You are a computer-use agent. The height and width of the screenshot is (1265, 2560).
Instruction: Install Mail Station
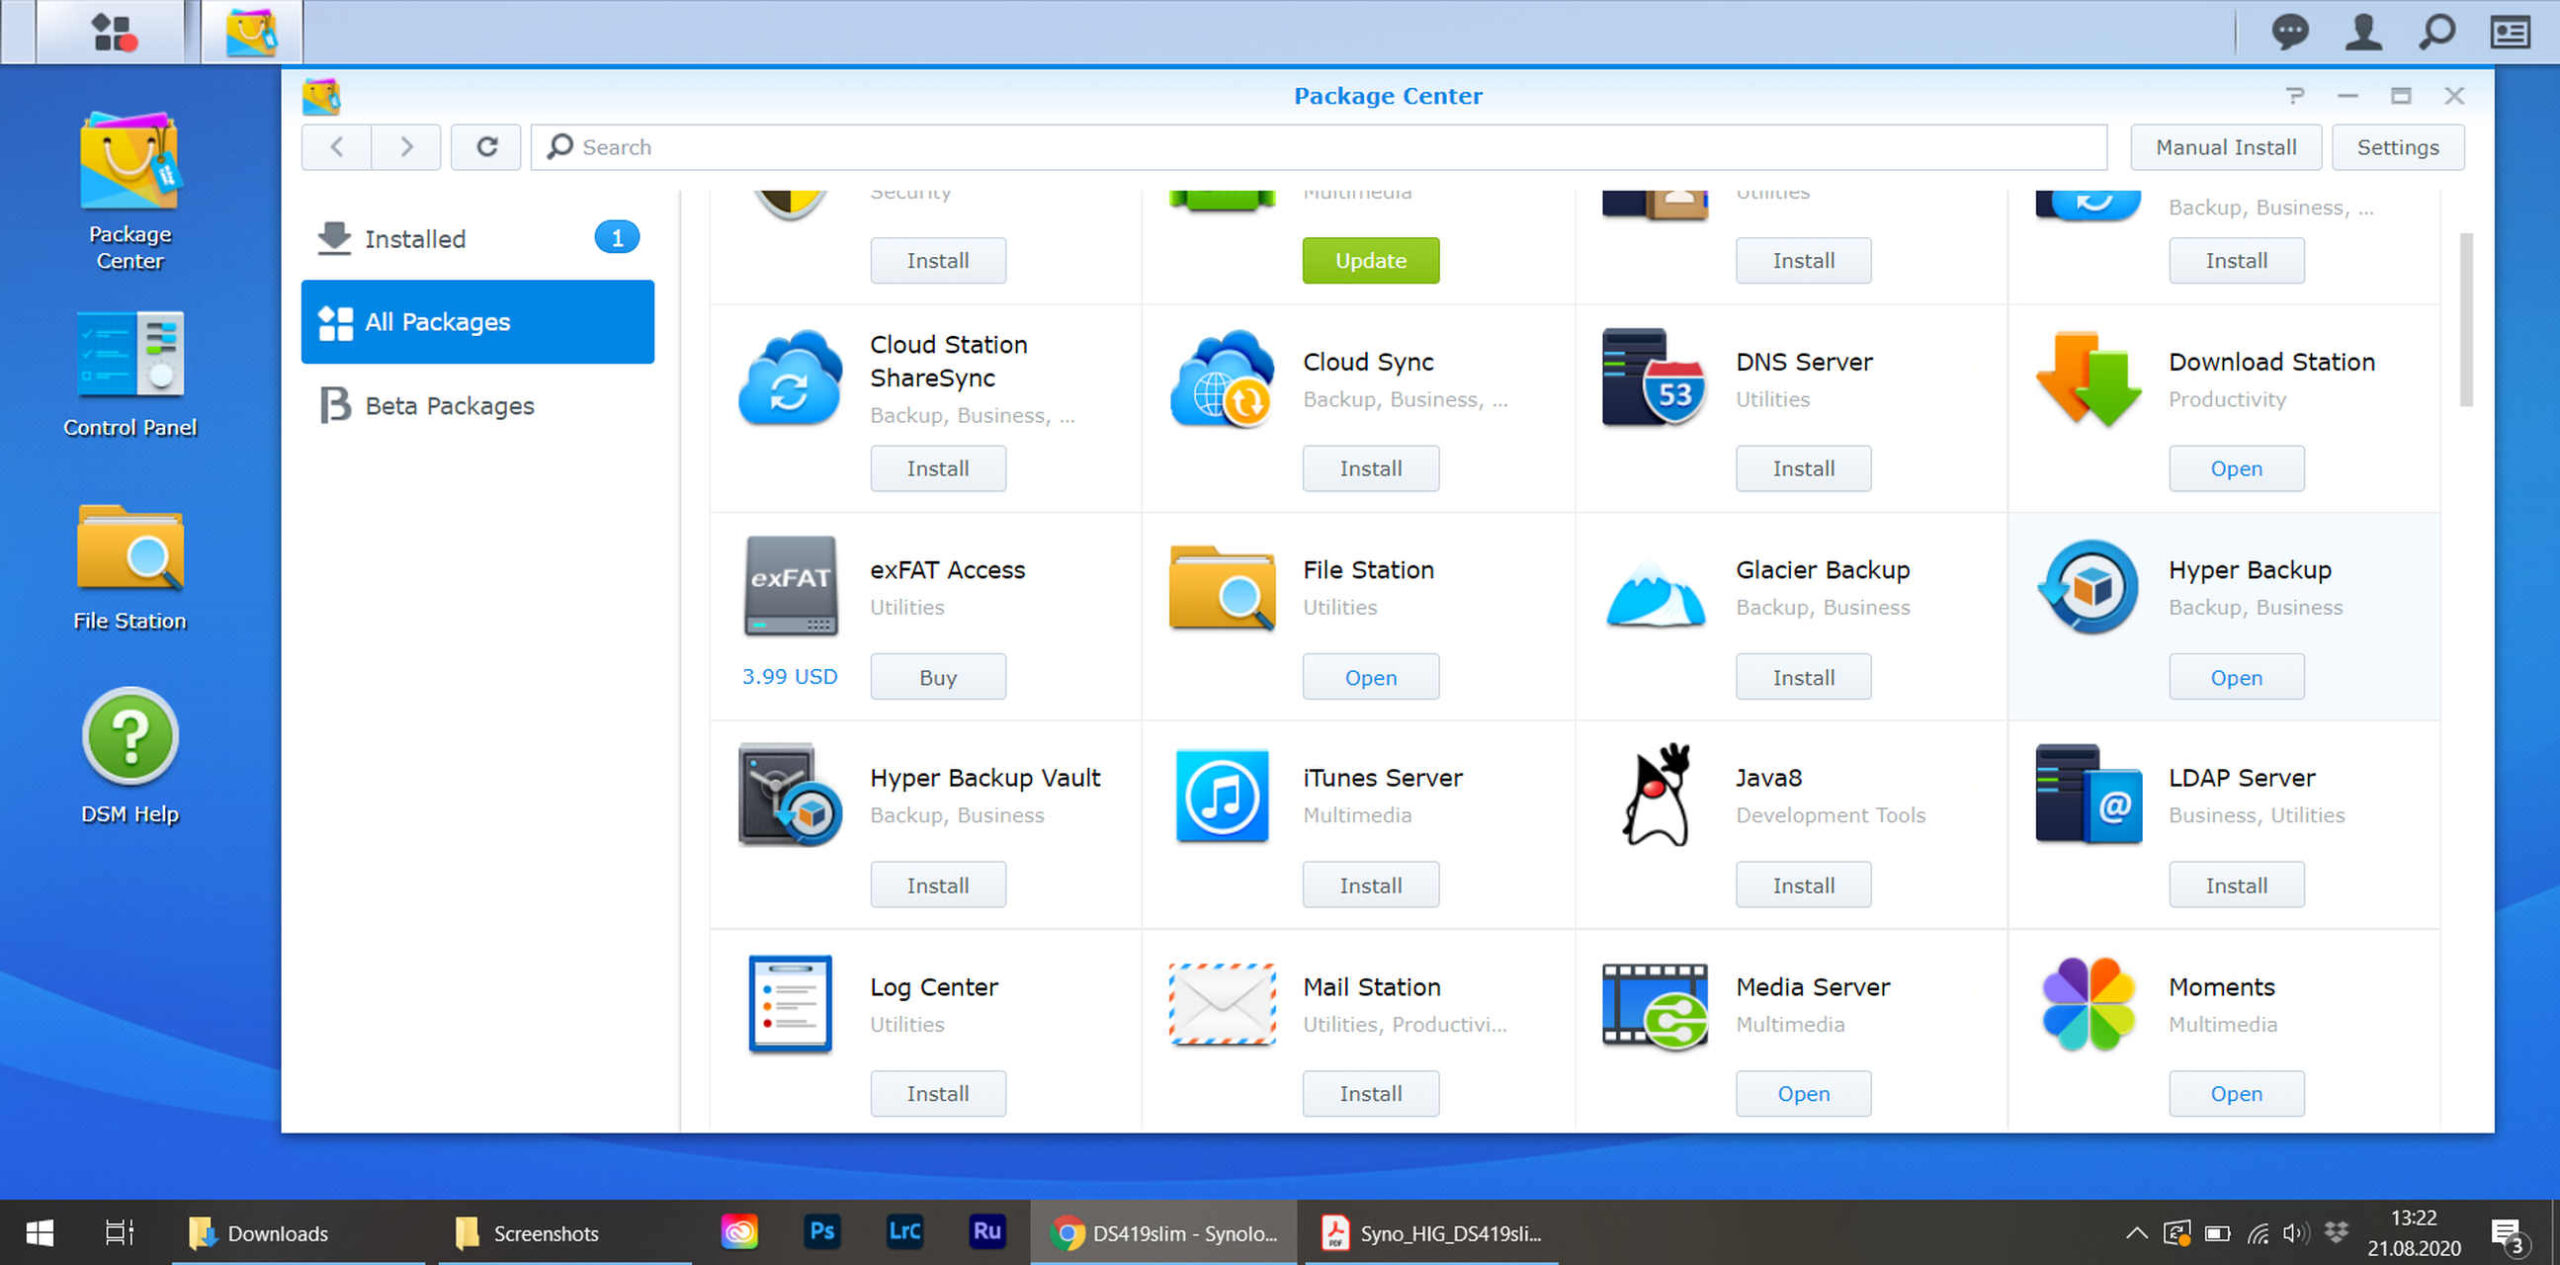pos(1370,1093)
